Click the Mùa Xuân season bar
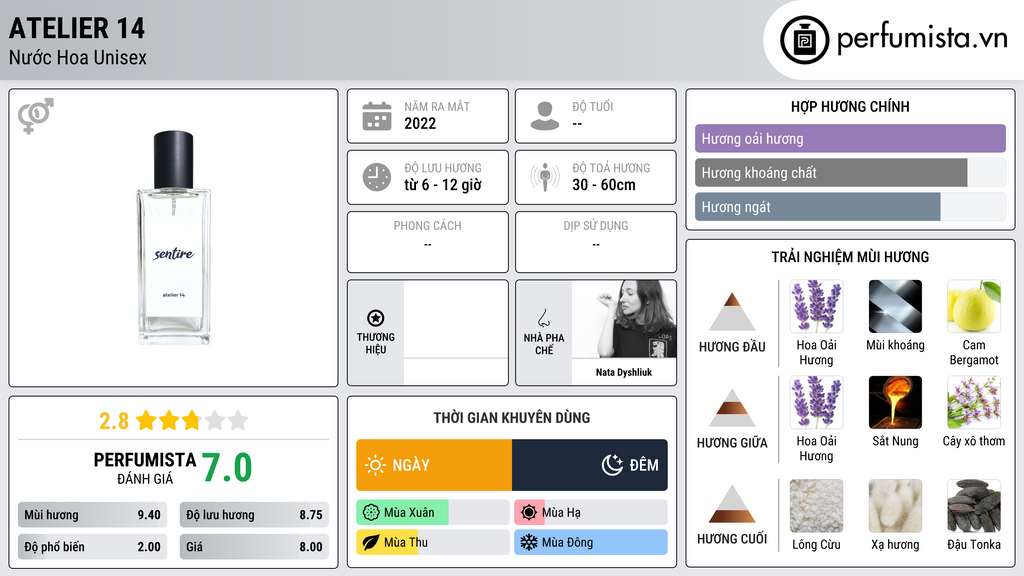Image resolution: width=1024 pixels, height=576 pixels. pos(433,513)
